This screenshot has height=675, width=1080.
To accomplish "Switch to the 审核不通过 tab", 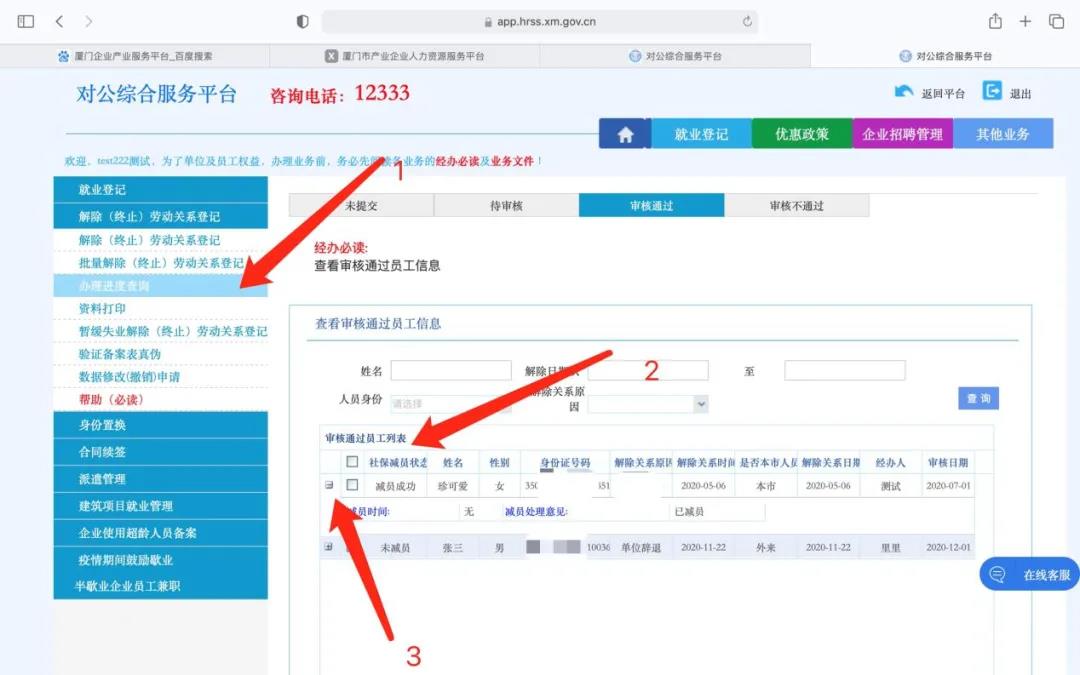I will pyautogui.click(x=796, y=205).
